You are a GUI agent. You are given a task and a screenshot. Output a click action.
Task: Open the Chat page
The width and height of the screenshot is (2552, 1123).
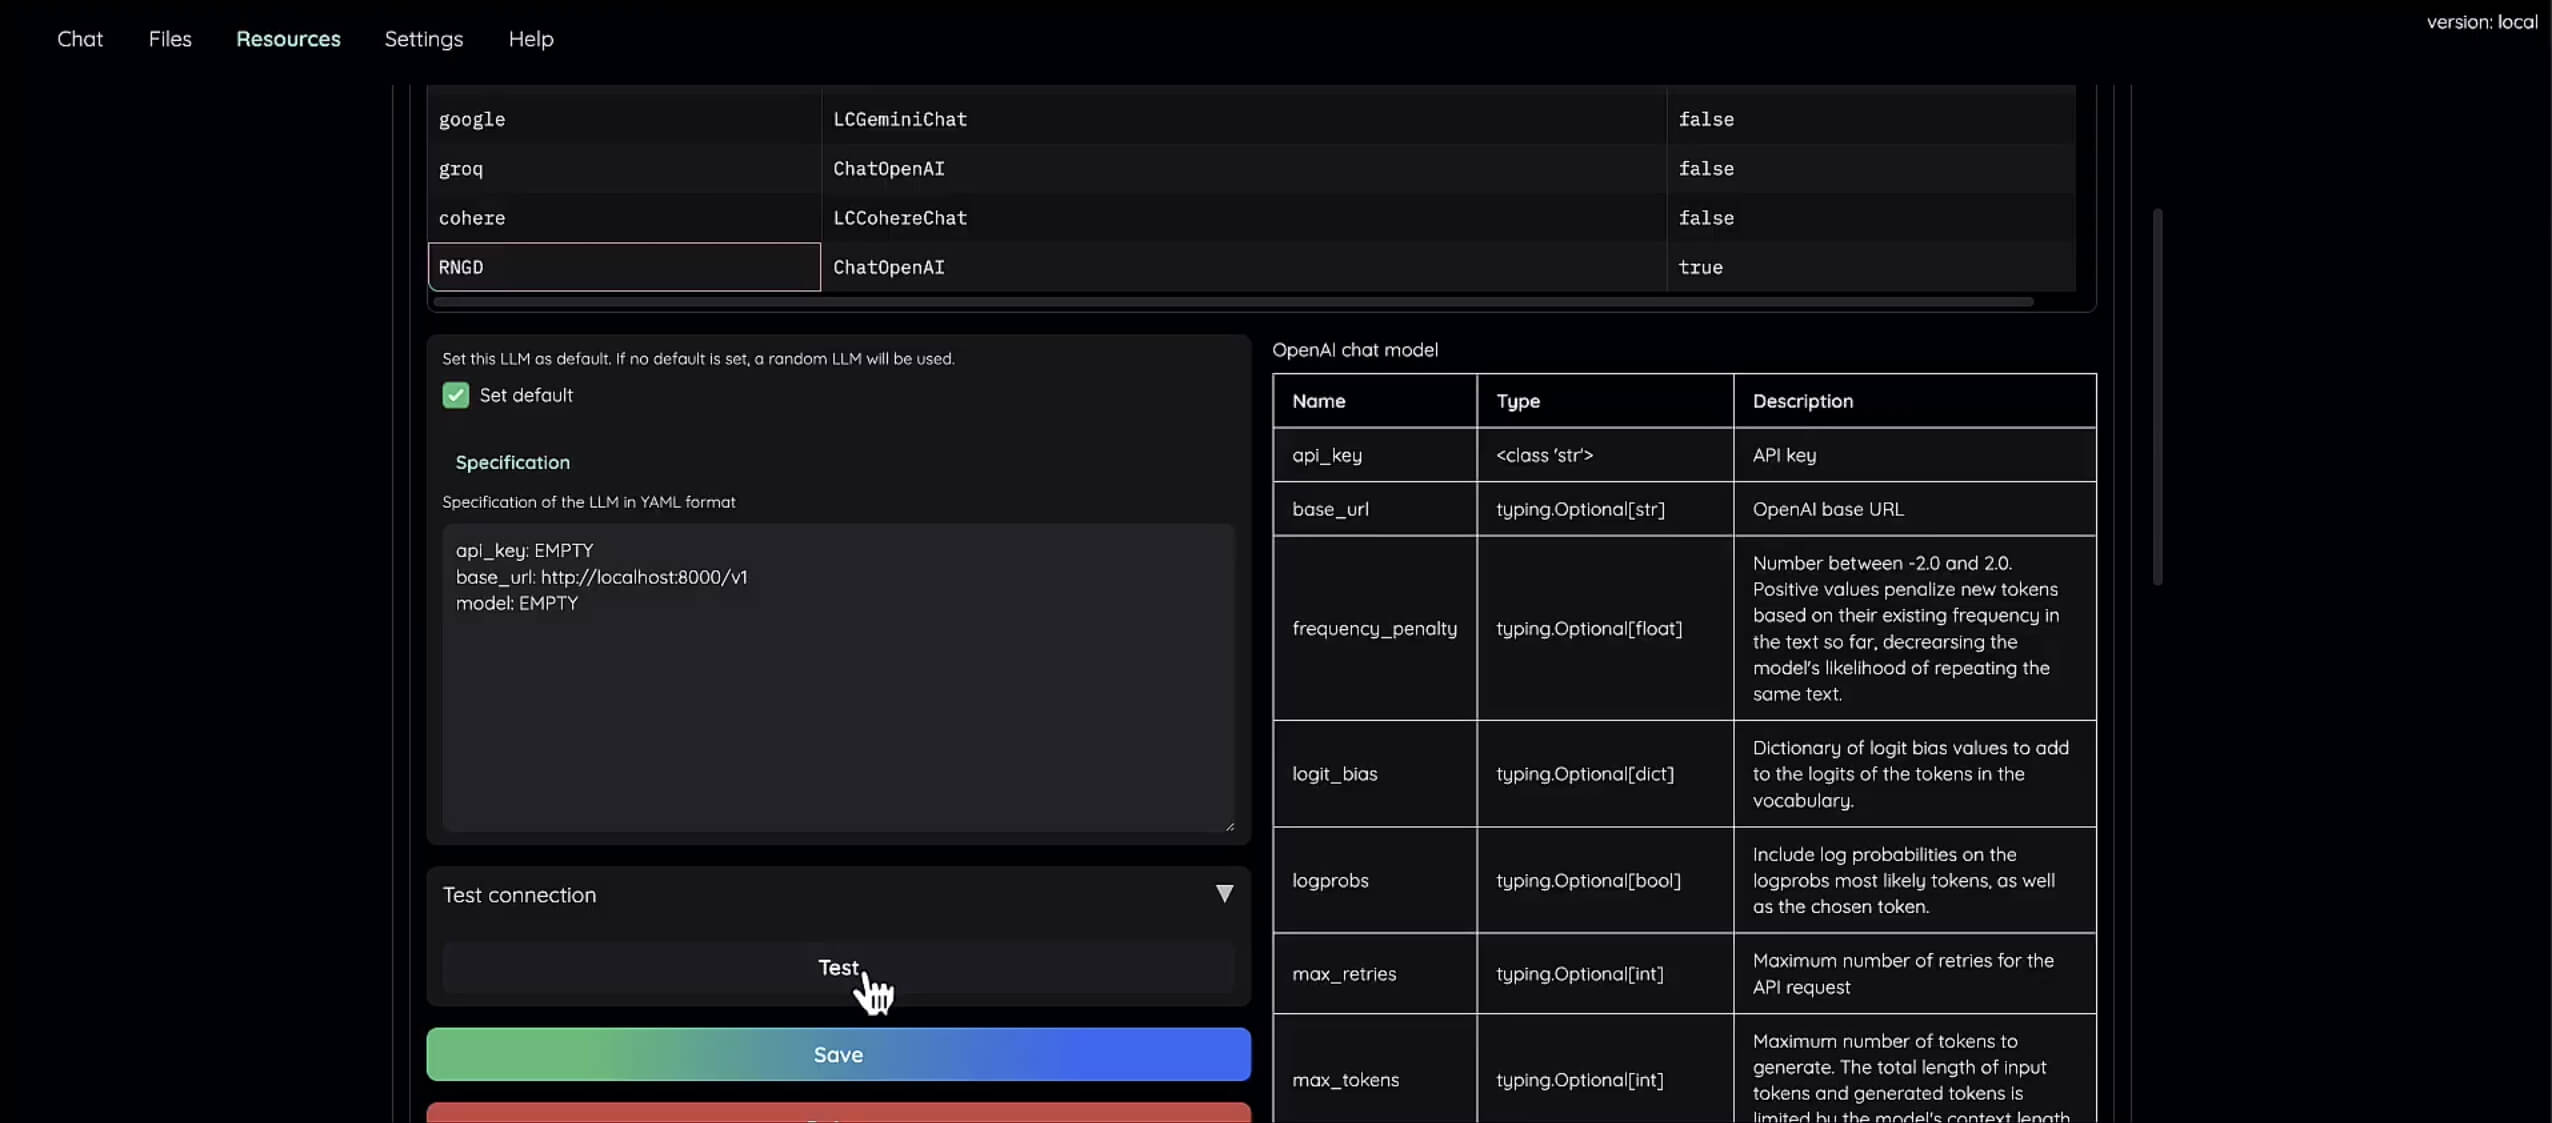point(79,38)
